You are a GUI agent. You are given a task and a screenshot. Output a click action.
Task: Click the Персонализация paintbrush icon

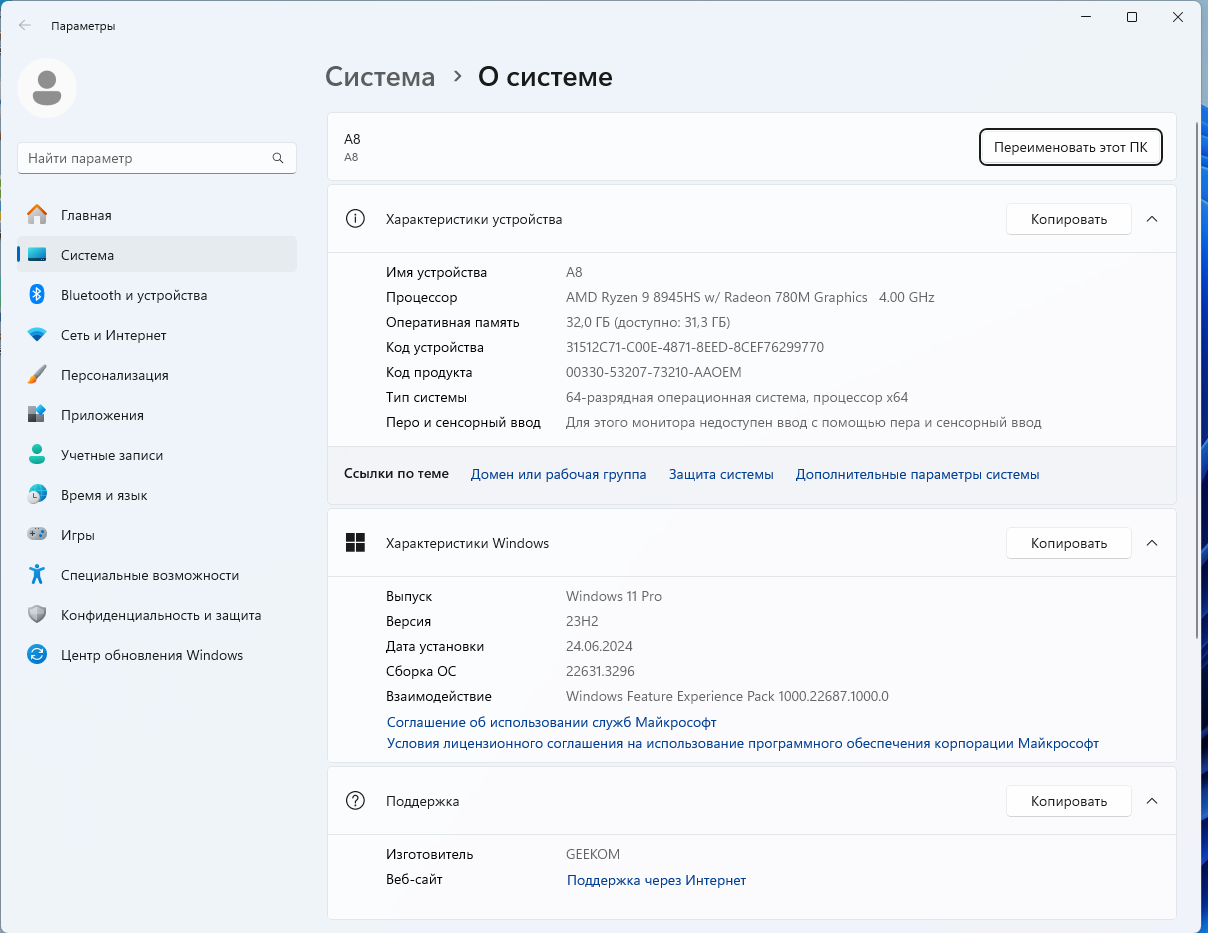pyautogui.click(x=37, y=375)
